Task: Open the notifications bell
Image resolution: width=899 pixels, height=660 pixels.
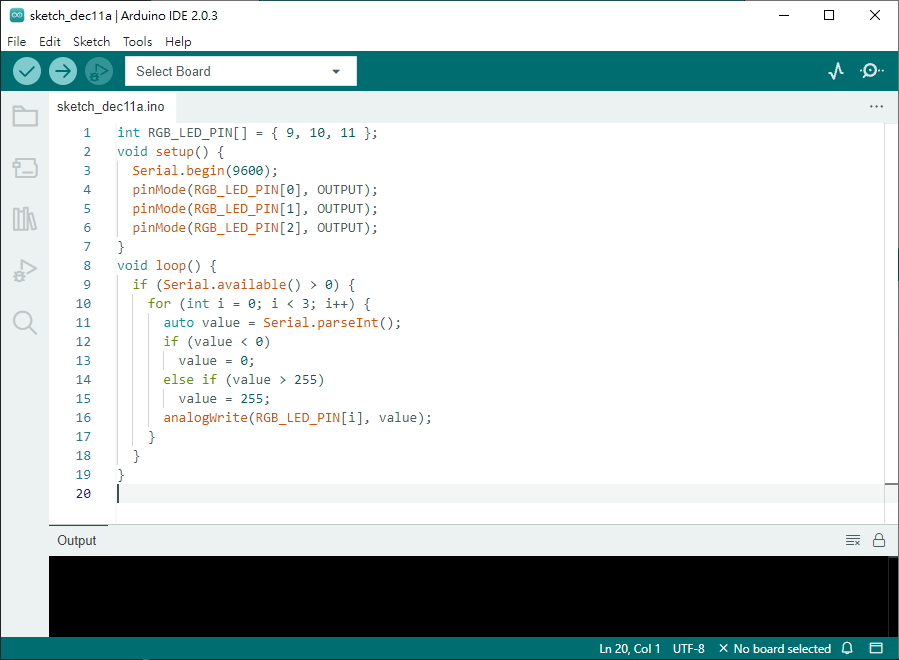Action: click(x=847, y=649)
